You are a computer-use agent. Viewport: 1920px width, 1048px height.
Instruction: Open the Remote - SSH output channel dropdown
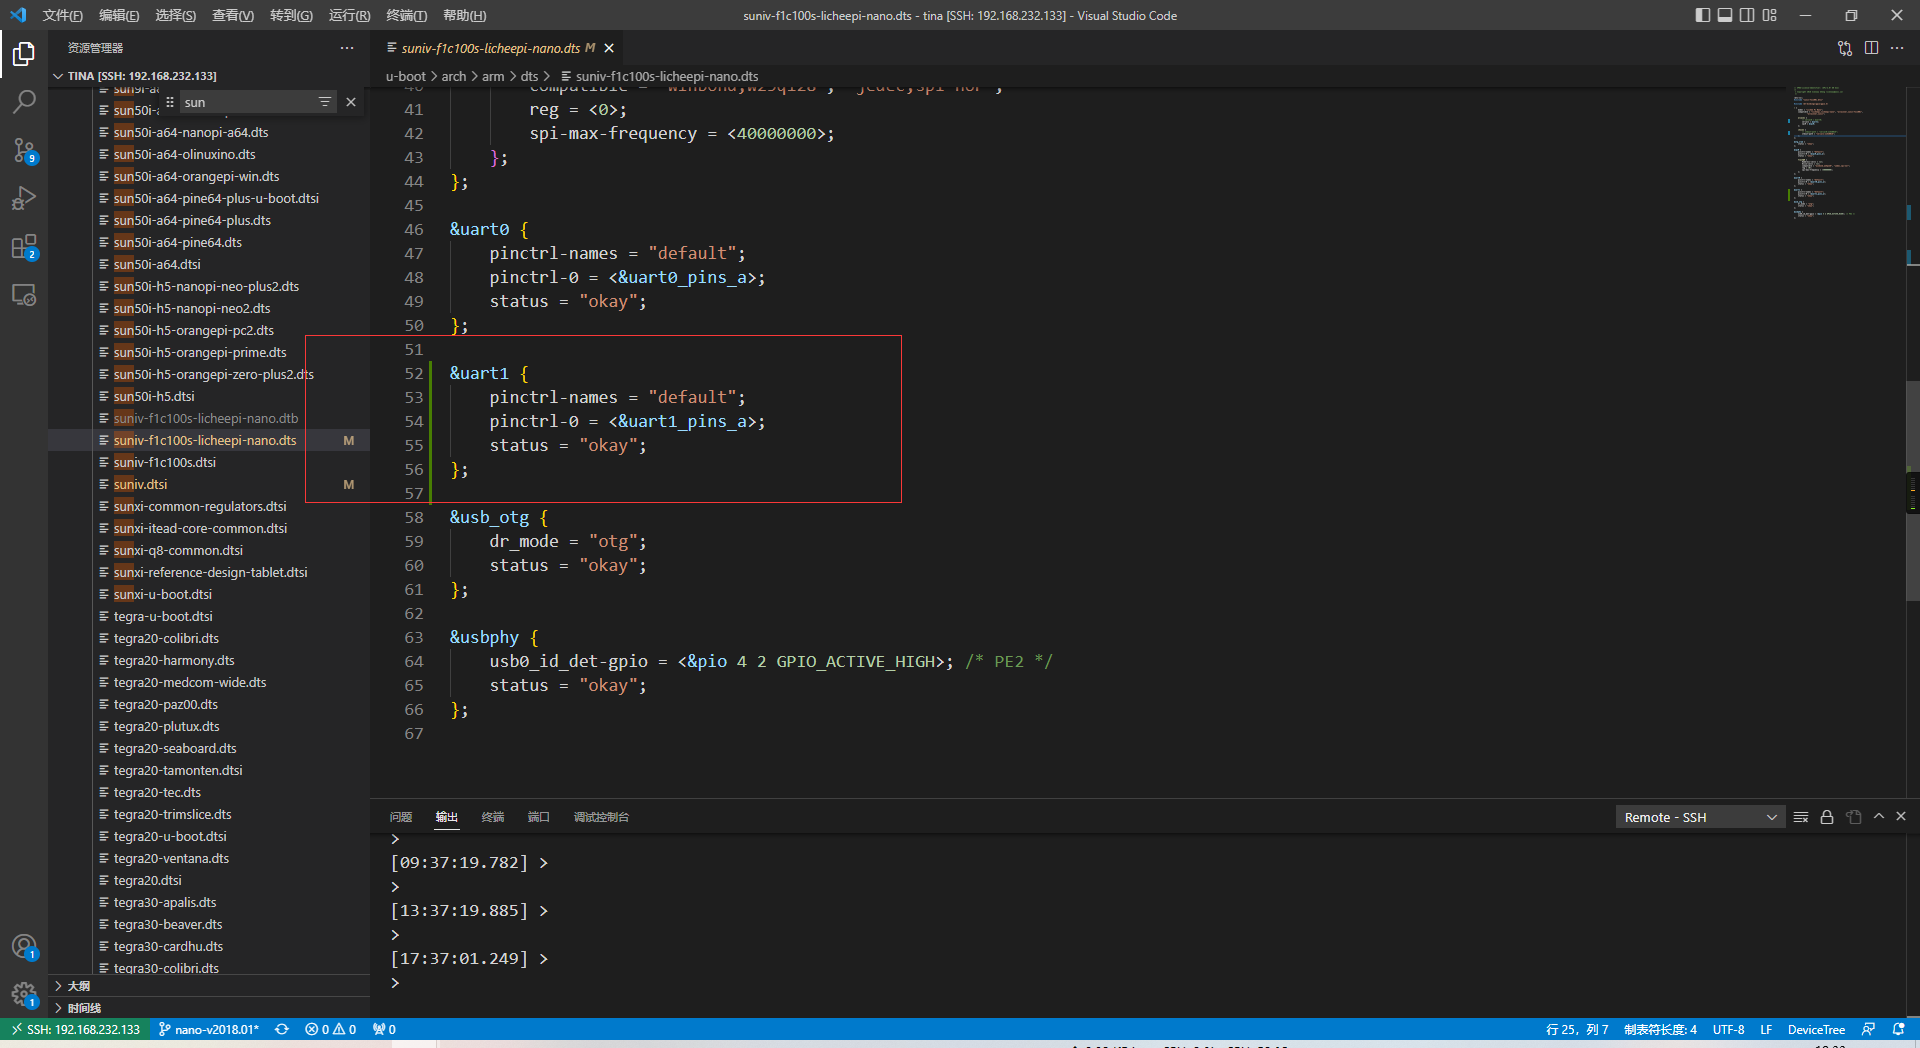(x=1700, y=817)
